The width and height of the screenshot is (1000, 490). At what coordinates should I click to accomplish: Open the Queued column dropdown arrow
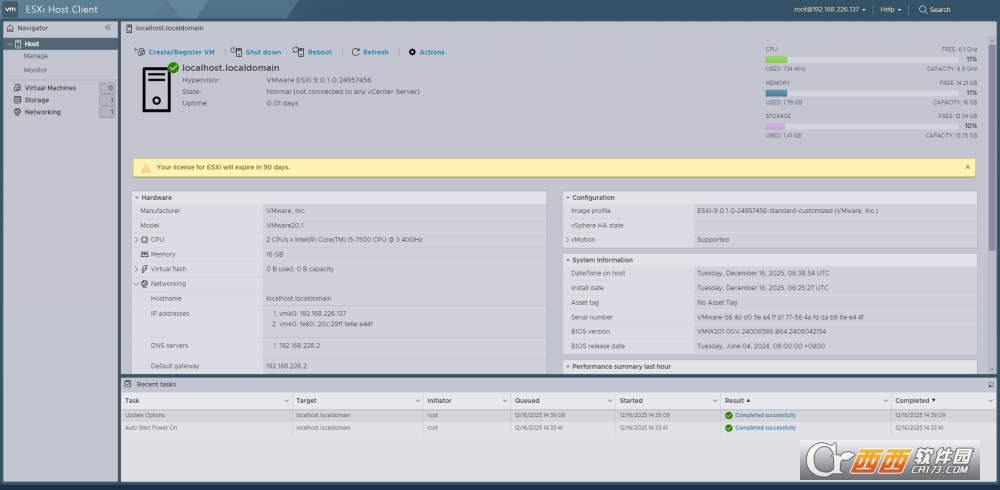pyautogui.click(x=610, y=401)
